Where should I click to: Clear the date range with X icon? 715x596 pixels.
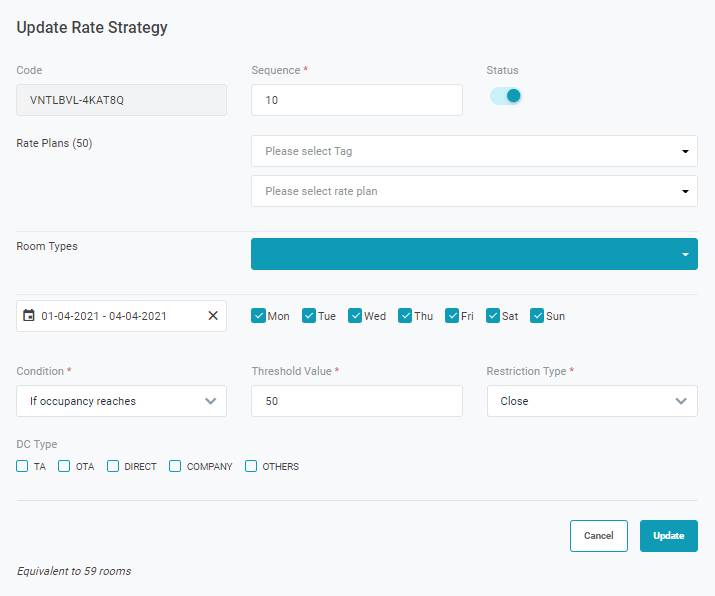pos(212,316)
